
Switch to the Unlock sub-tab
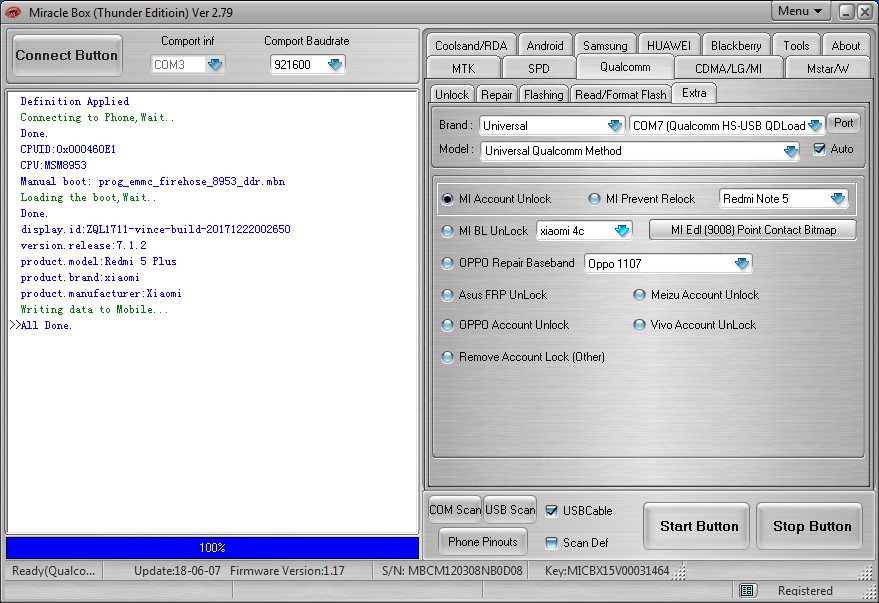452,95
